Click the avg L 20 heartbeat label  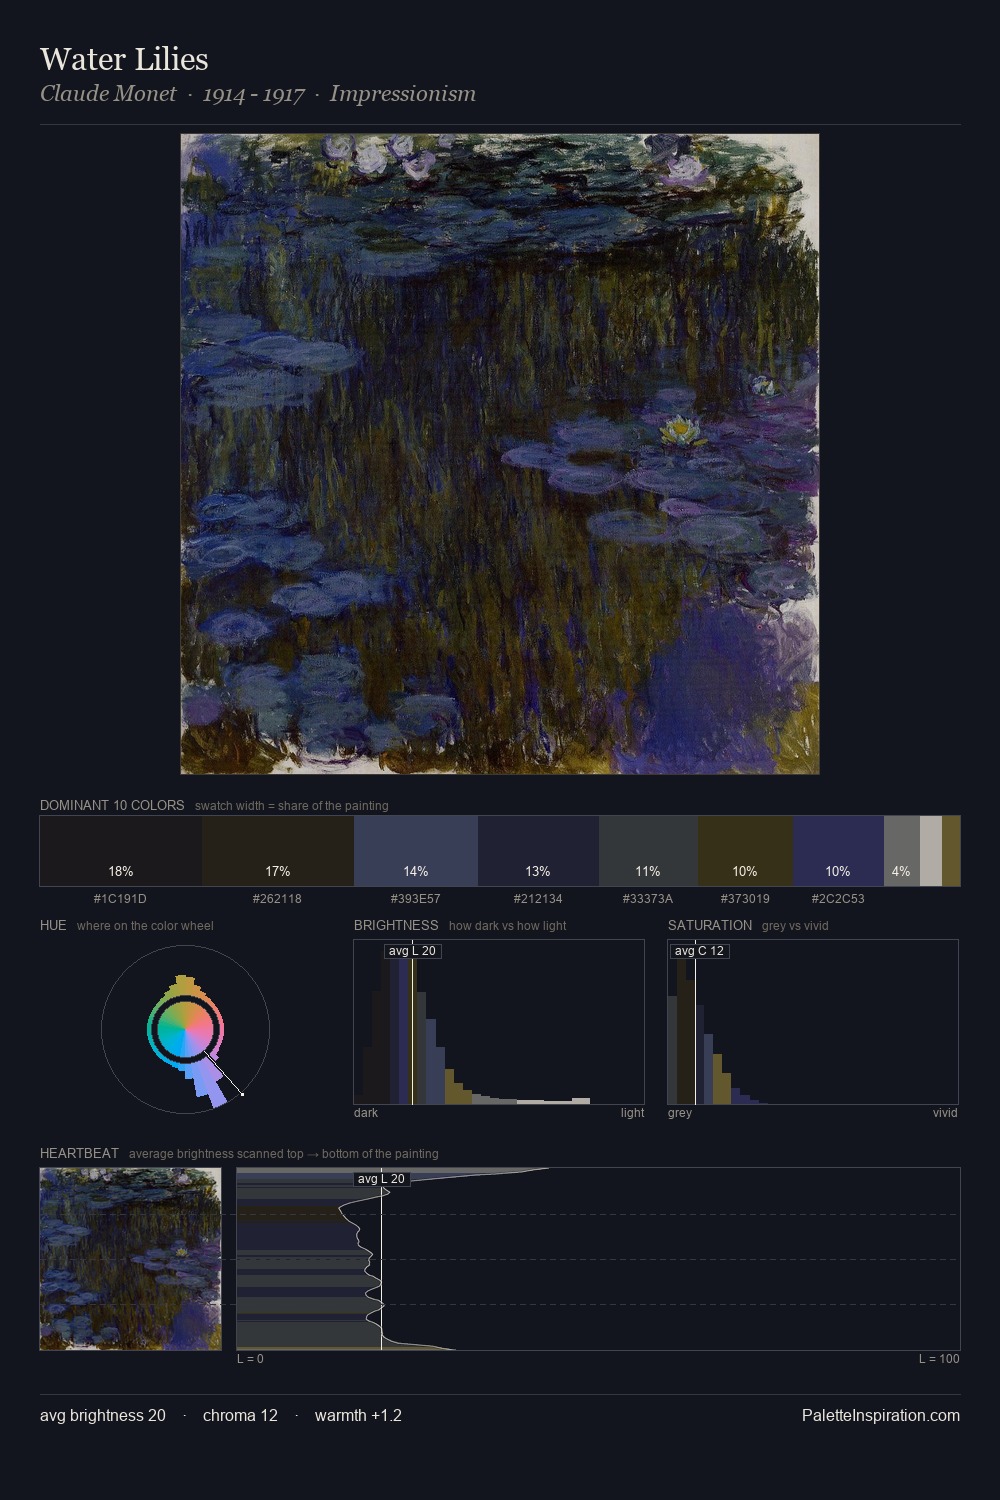pyautogui.click(x=381, y=1179)
